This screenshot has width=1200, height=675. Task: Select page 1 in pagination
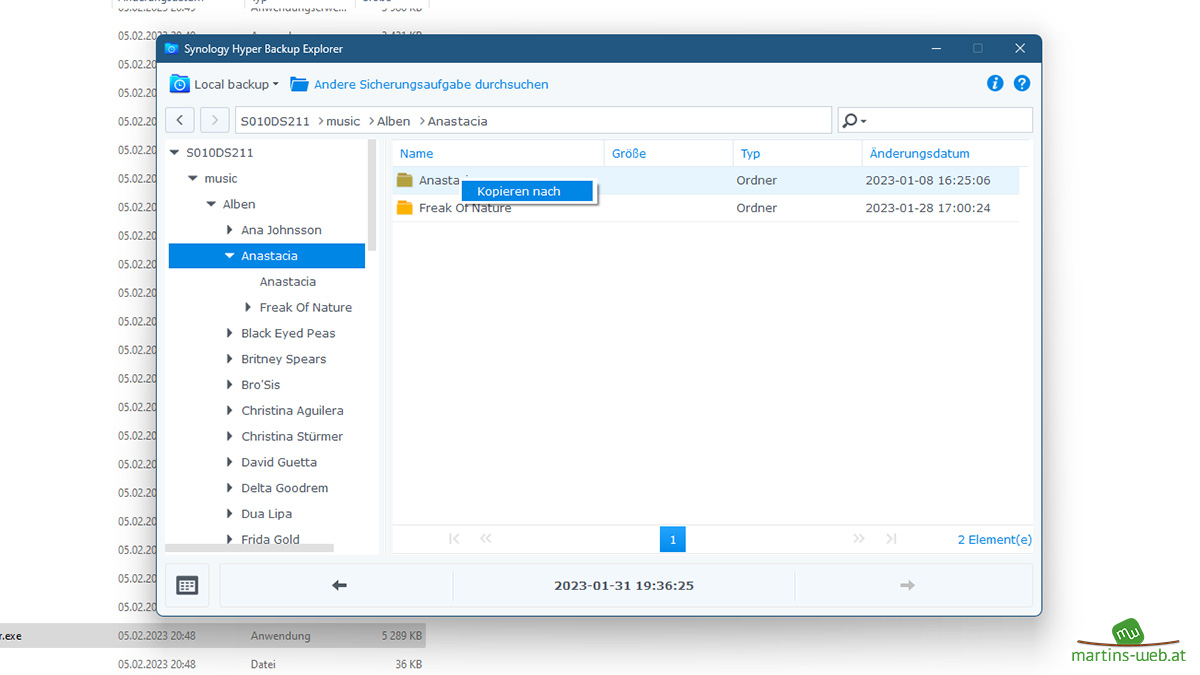tap(673, 539)
